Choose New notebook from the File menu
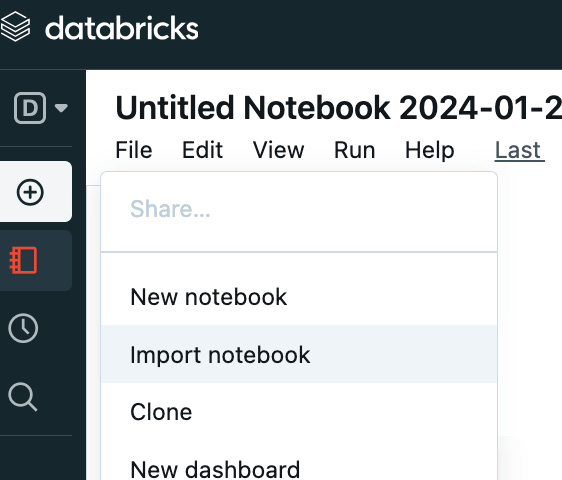The width and height of the screenshot is (562, 480). [x=299, y=297]
